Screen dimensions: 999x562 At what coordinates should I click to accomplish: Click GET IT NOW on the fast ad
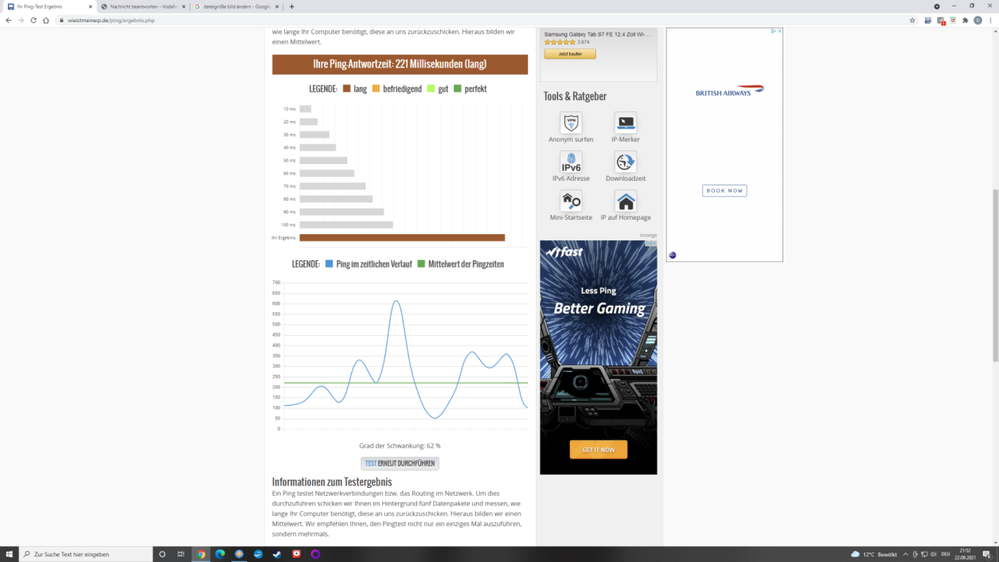(598, 450)
